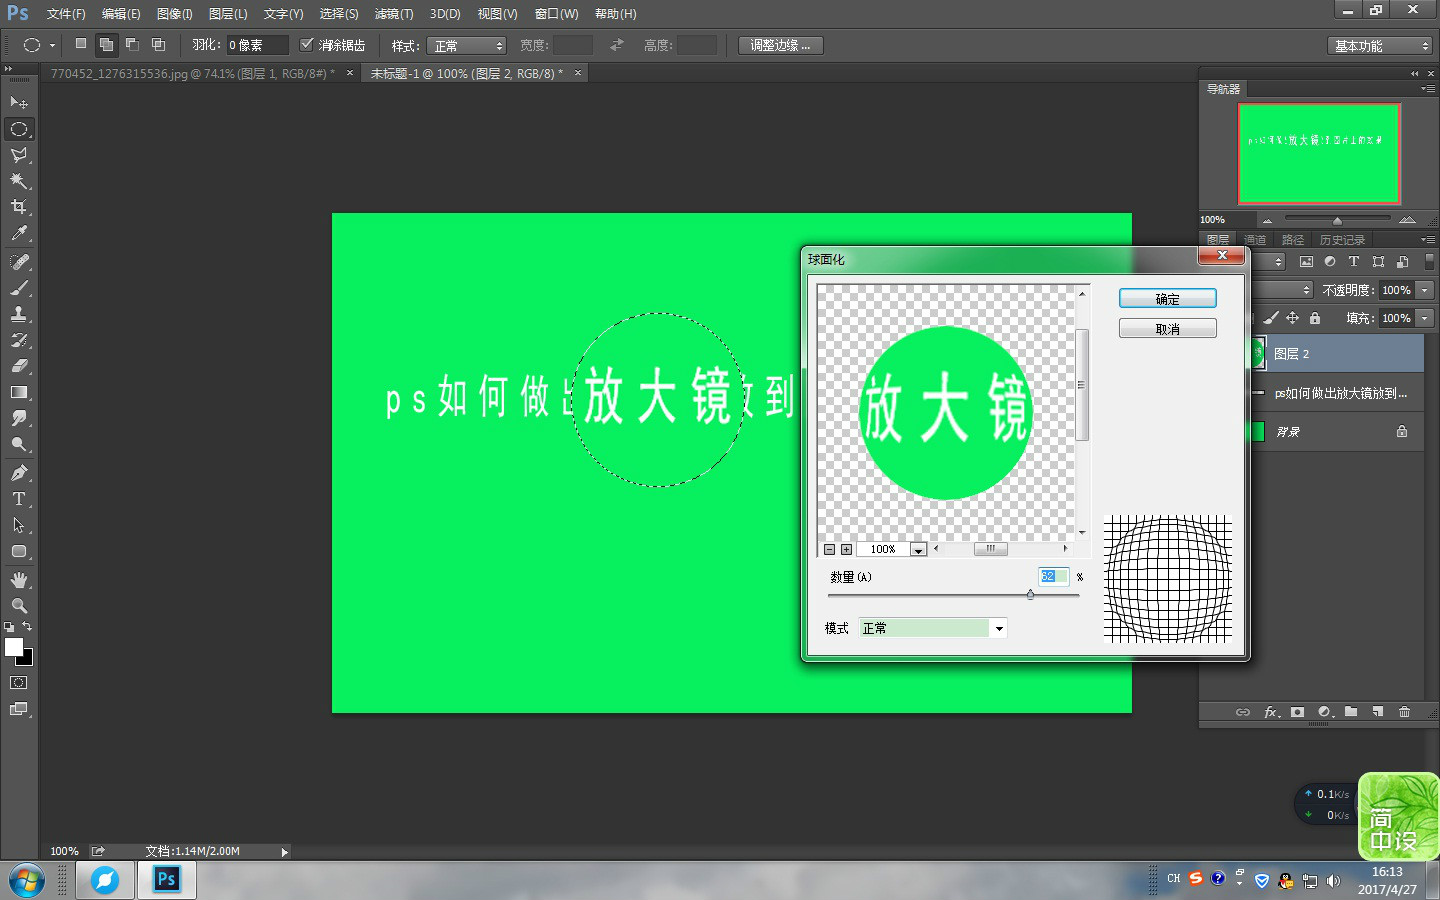Create a new layer in Layers panel

(x=1377, y=712)
